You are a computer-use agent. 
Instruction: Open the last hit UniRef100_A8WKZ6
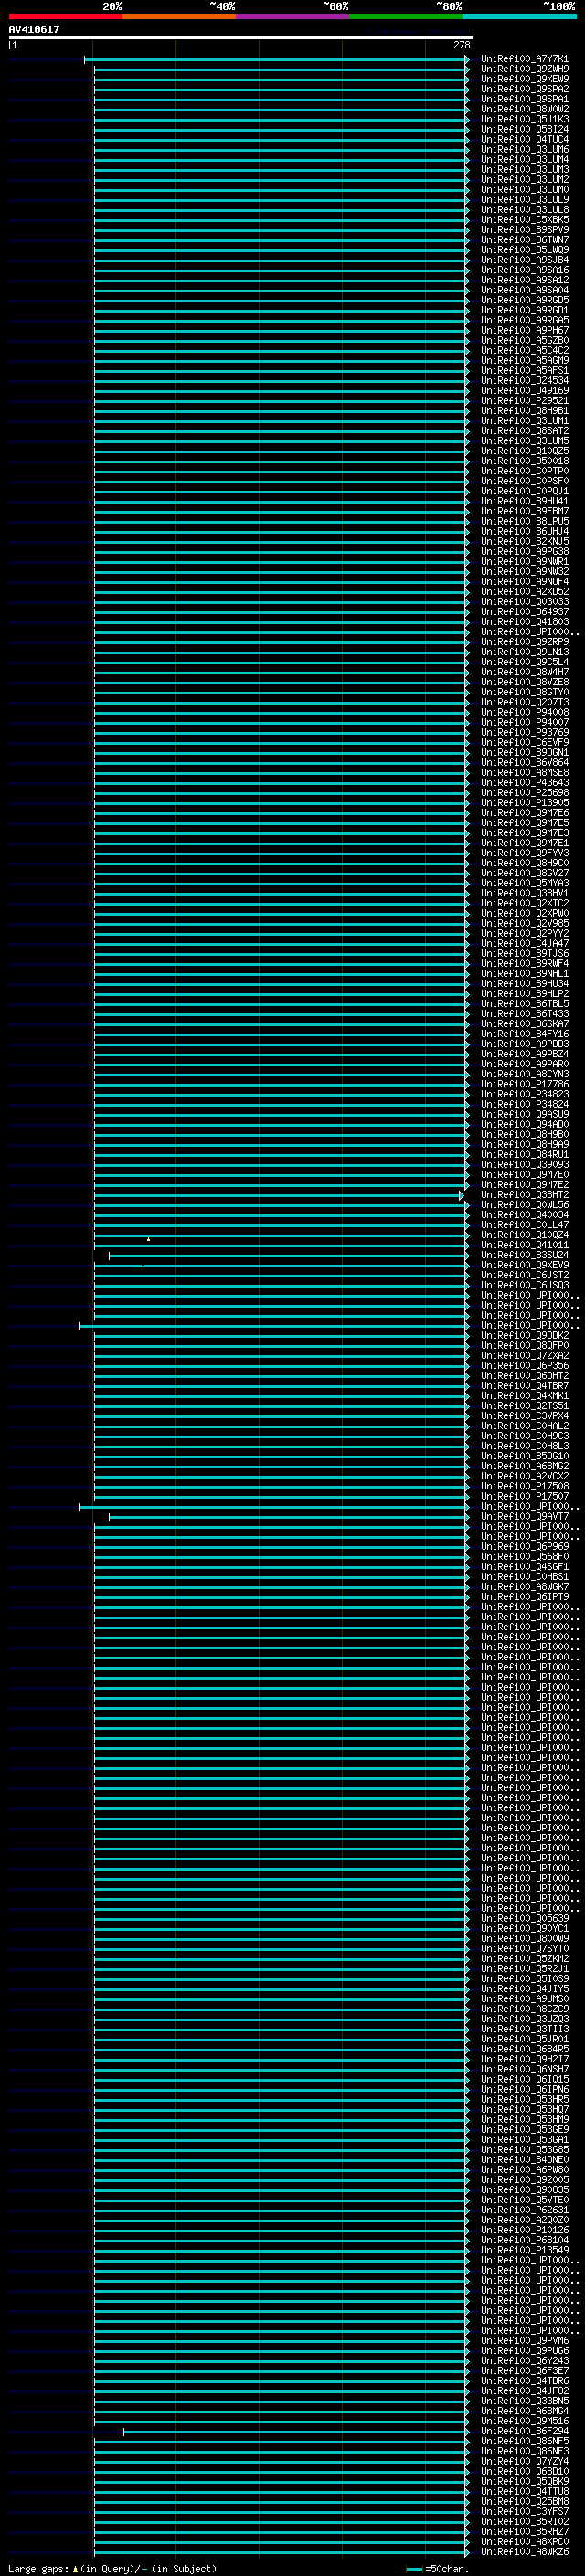click(x=524, y=2552)
